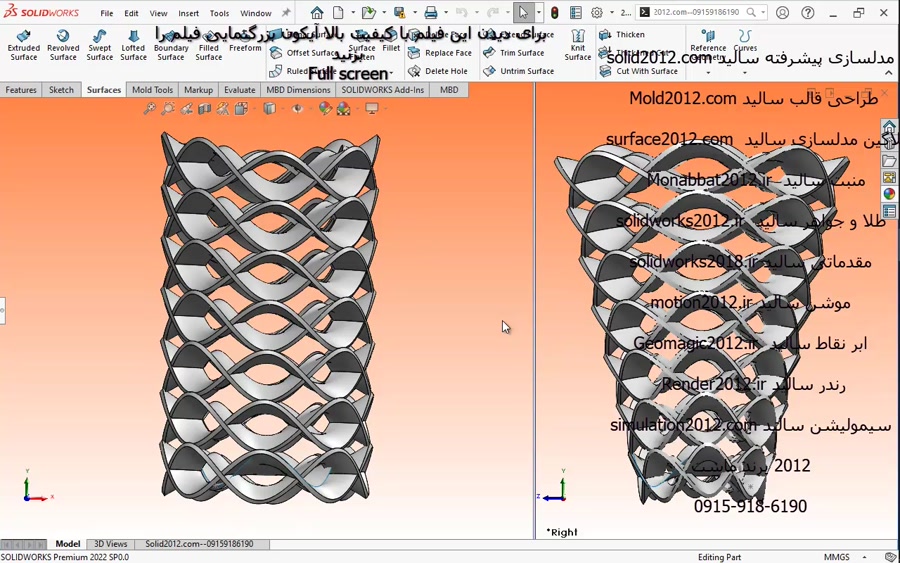Open the Options gear icon
The image size is (900, 563).
(x=597, y=12)
